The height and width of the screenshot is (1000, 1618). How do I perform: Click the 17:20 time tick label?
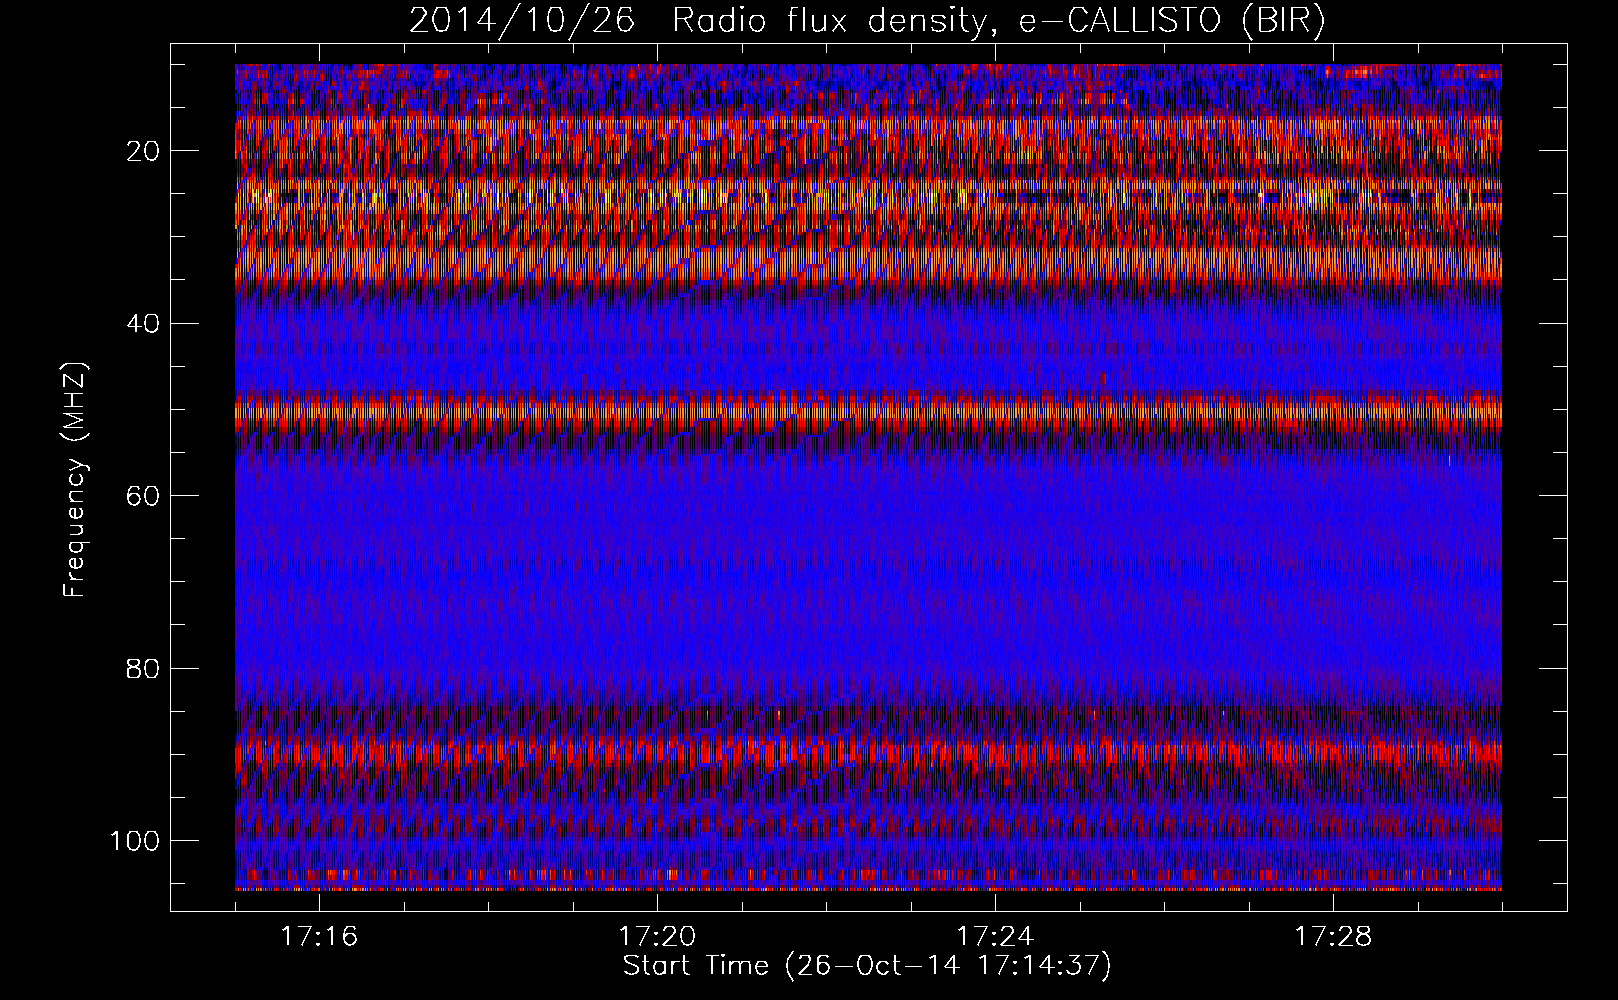click(657, 937)
